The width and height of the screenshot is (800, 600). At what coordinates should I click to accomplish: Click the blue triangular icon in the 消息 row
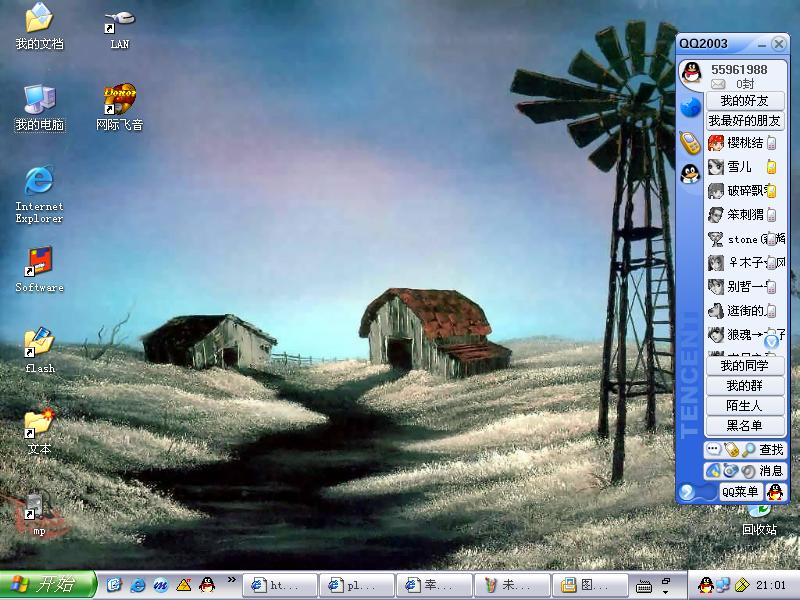click(x=713, y=470)
